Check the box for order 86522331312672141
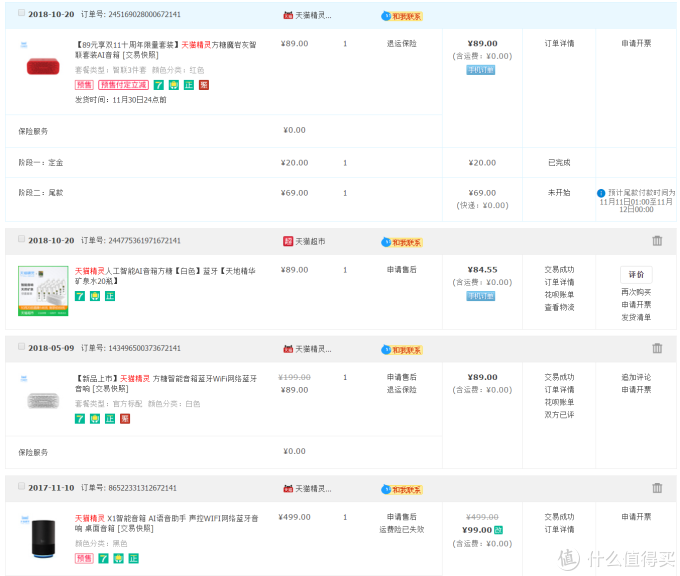The width and height of the screenshot is (680, 576). [x=21, y=486]
